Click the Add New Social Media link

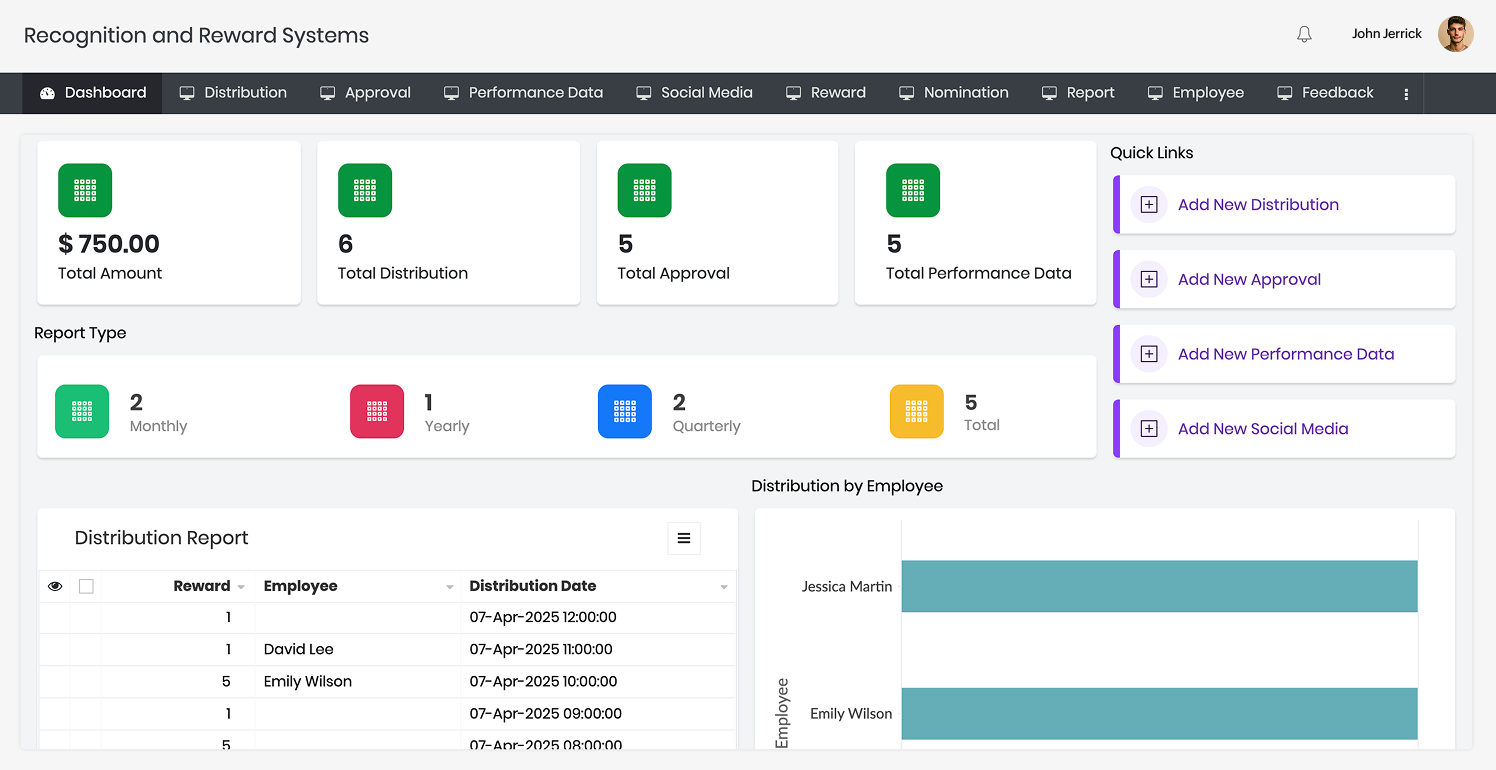[x=1263, y=428]
